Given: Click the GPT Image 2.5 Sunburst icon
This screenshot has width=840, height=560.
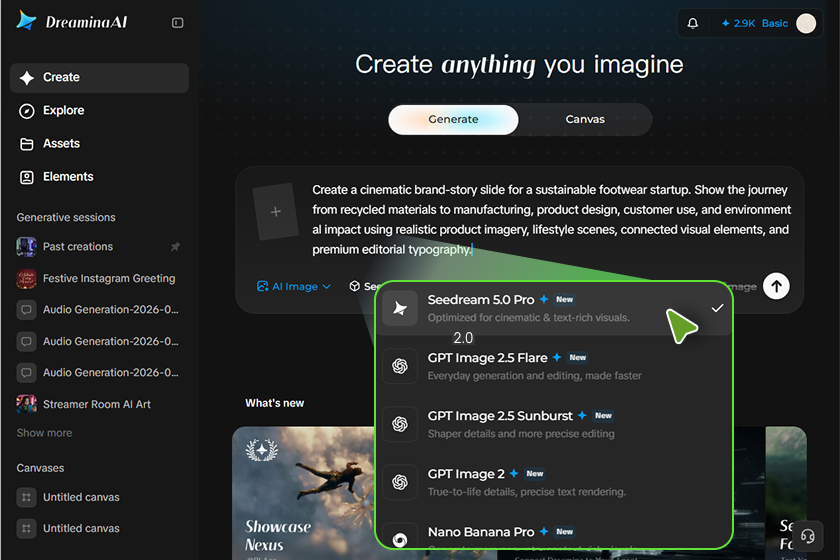Looking at the screenshot, I should [x=400, y=424].
